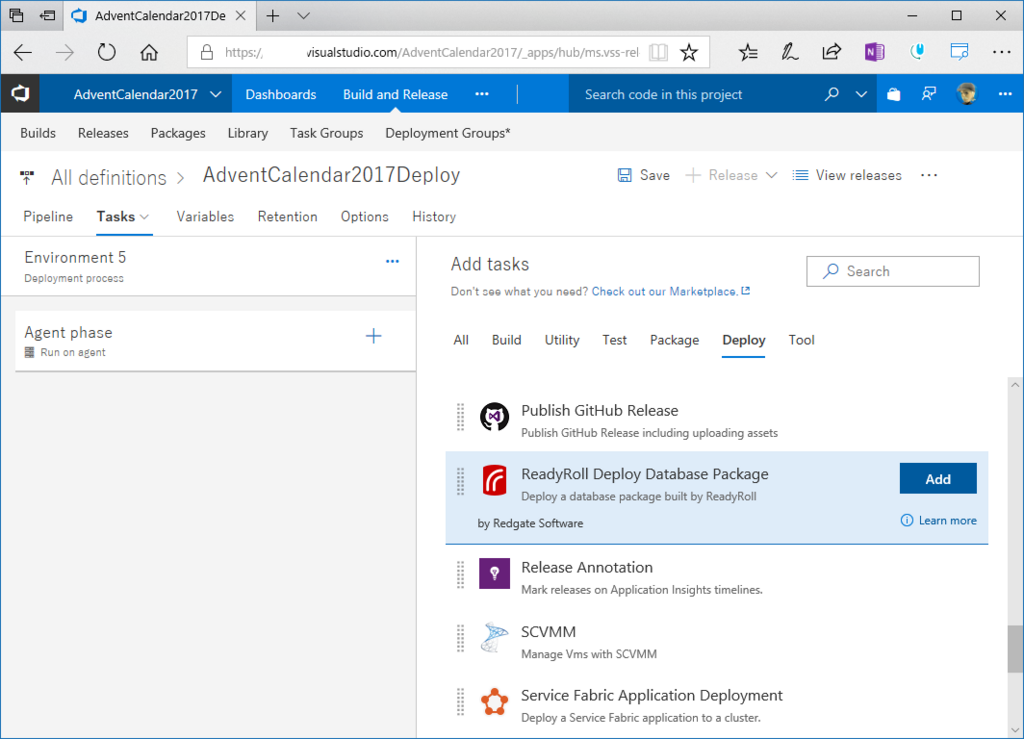Screen dimensions: 1024x739
Task: Add page to favorites with star icon
Action: click(689, 52)
